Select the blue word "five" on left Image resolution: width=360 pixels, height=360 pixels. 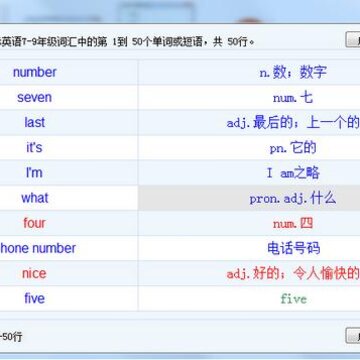(35, 298)
